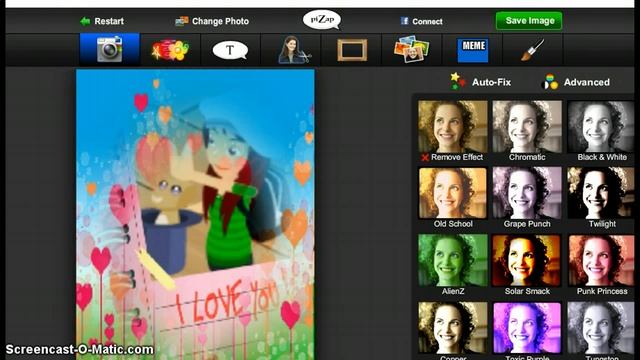Click the Save Image button

click(x=529, y=21)
